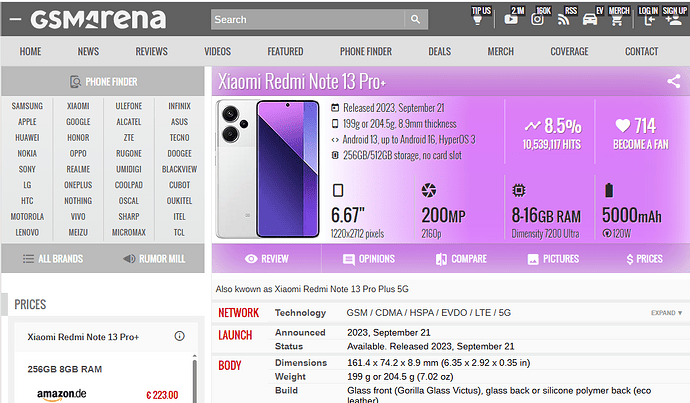Click the camera shutter icon above 200MP
This screenshot has width=690, height=403.
click(429, 190)
